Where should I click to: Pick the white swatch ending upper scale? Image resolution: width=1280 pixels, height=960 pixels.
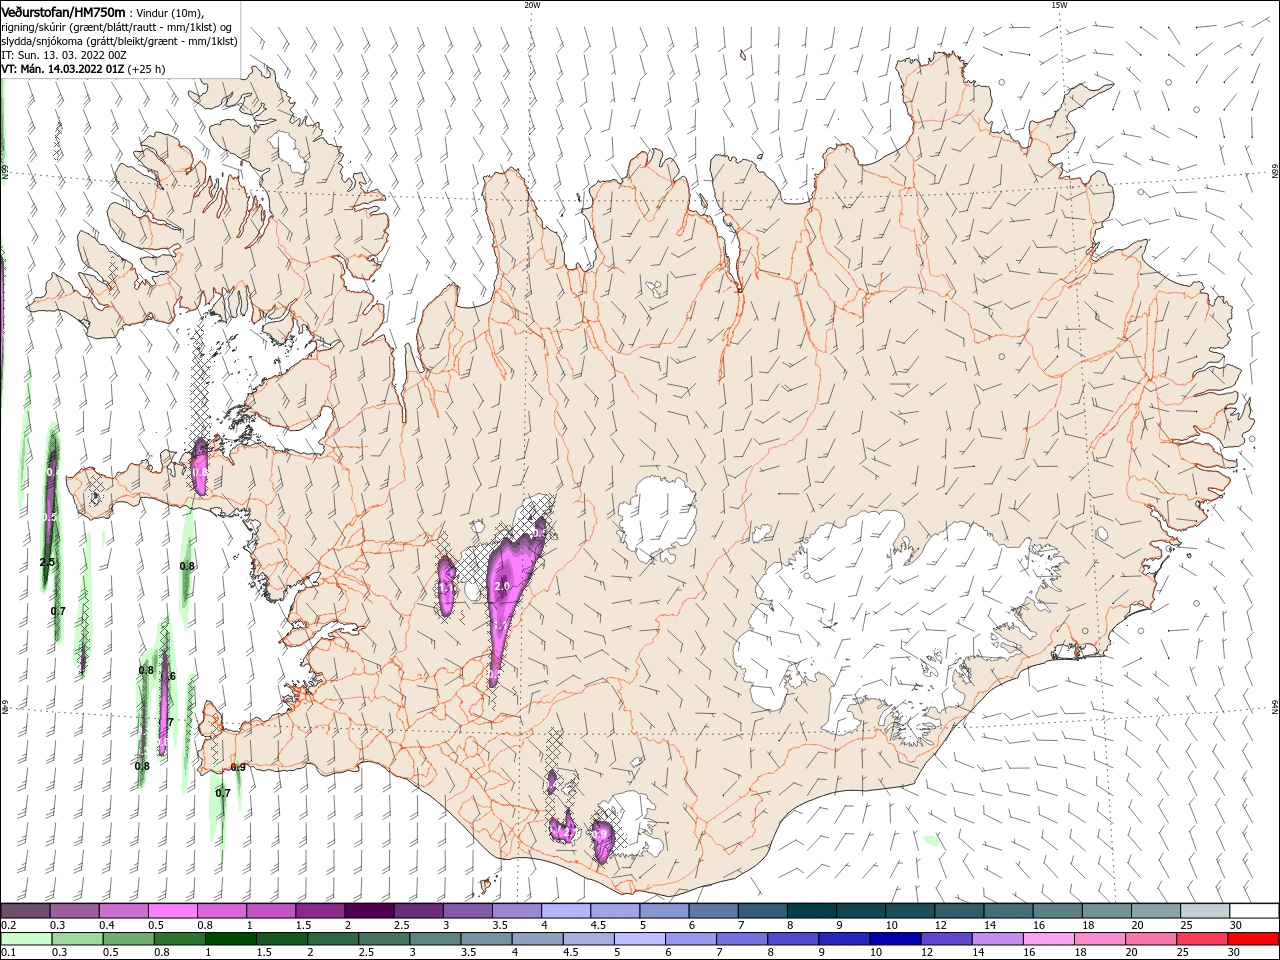click(x=1255, y=911)
